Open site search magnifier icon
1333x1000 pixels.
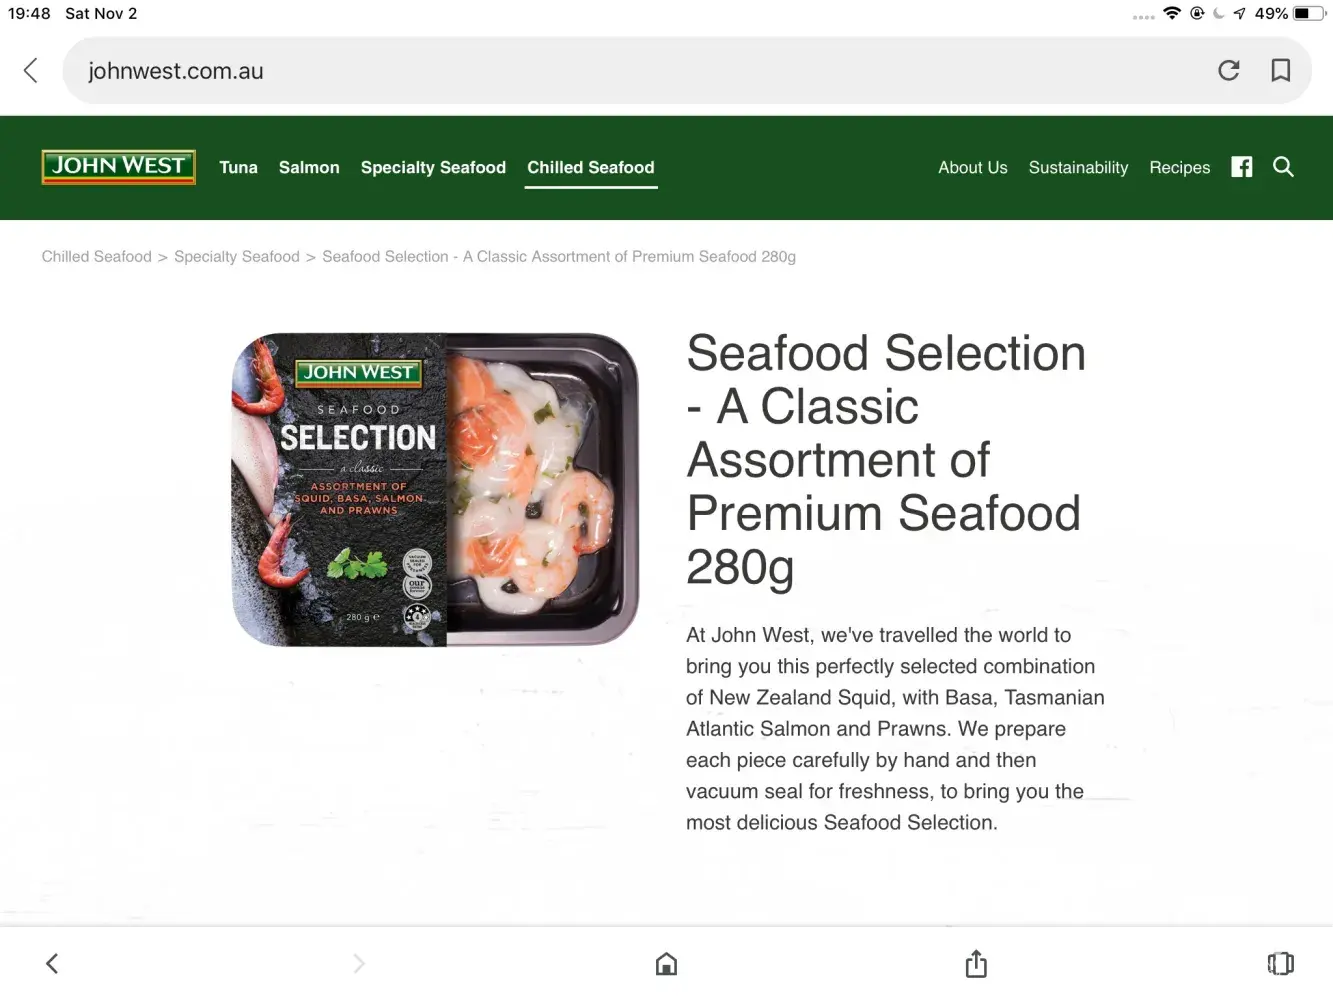1283,167
